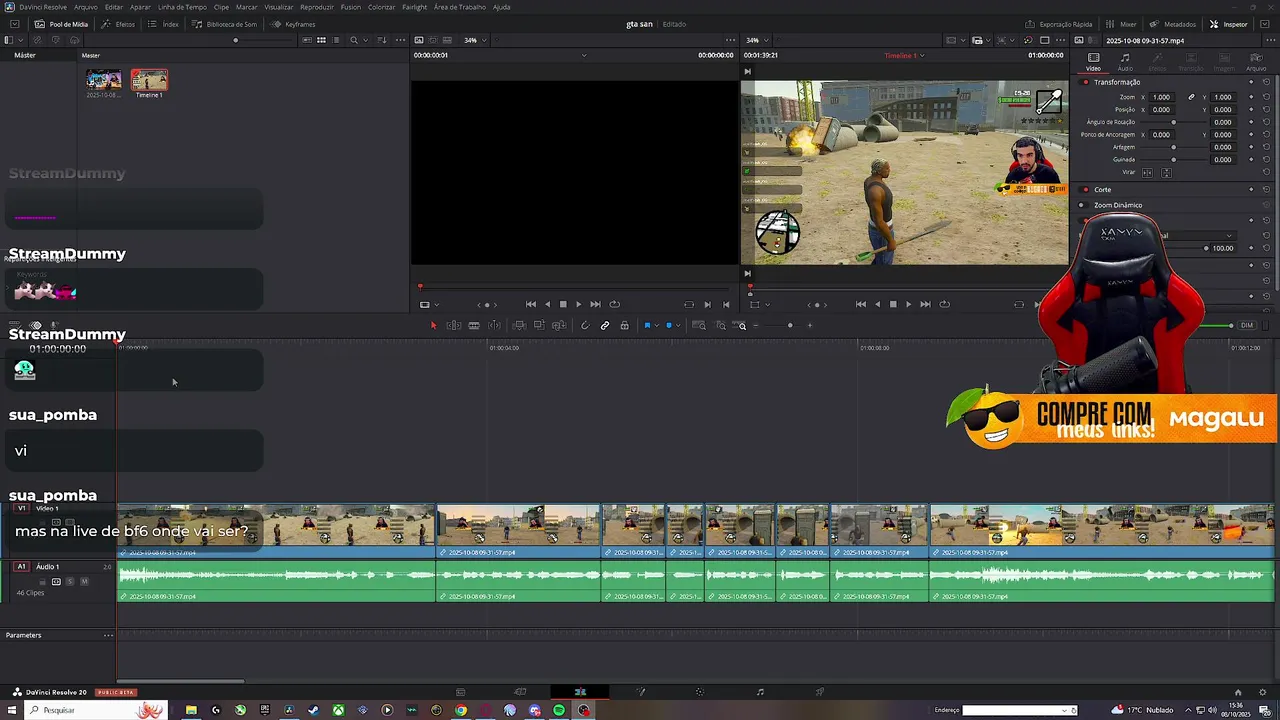Switch to the Áudio inspector tab

[1125, 62]
